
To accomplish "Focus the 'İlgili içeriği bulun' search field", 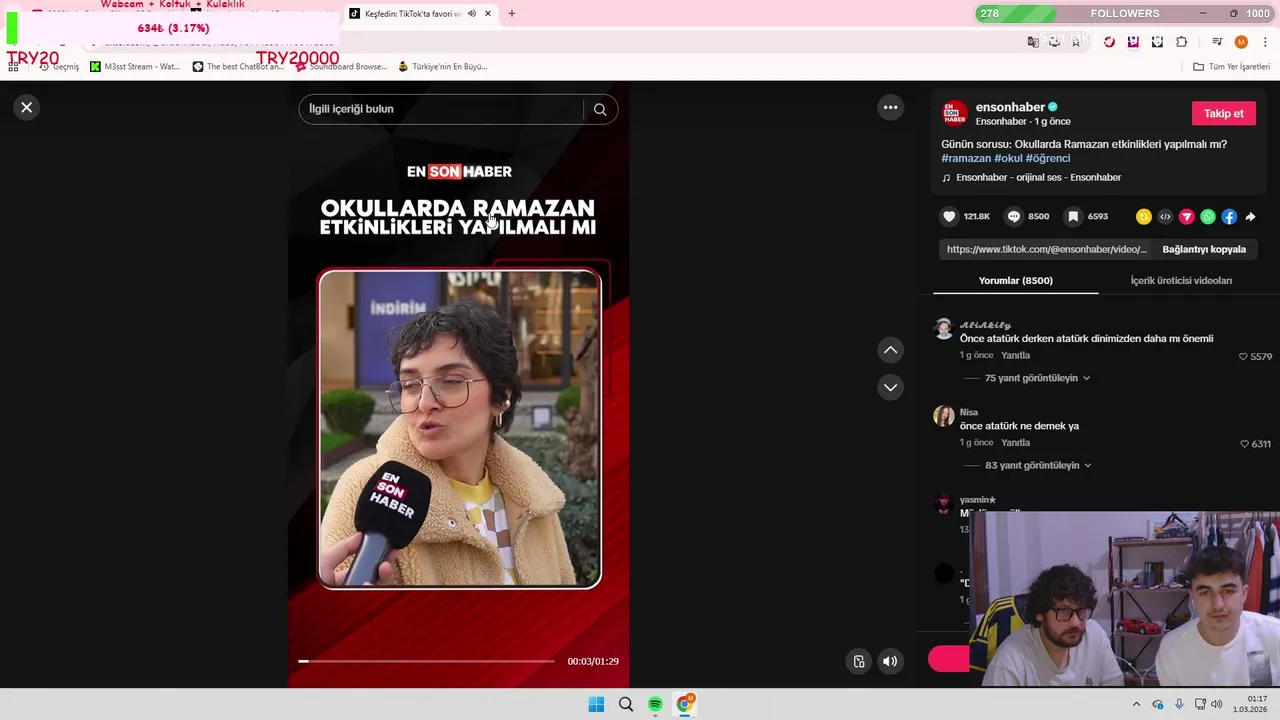I will coord(440,109).
